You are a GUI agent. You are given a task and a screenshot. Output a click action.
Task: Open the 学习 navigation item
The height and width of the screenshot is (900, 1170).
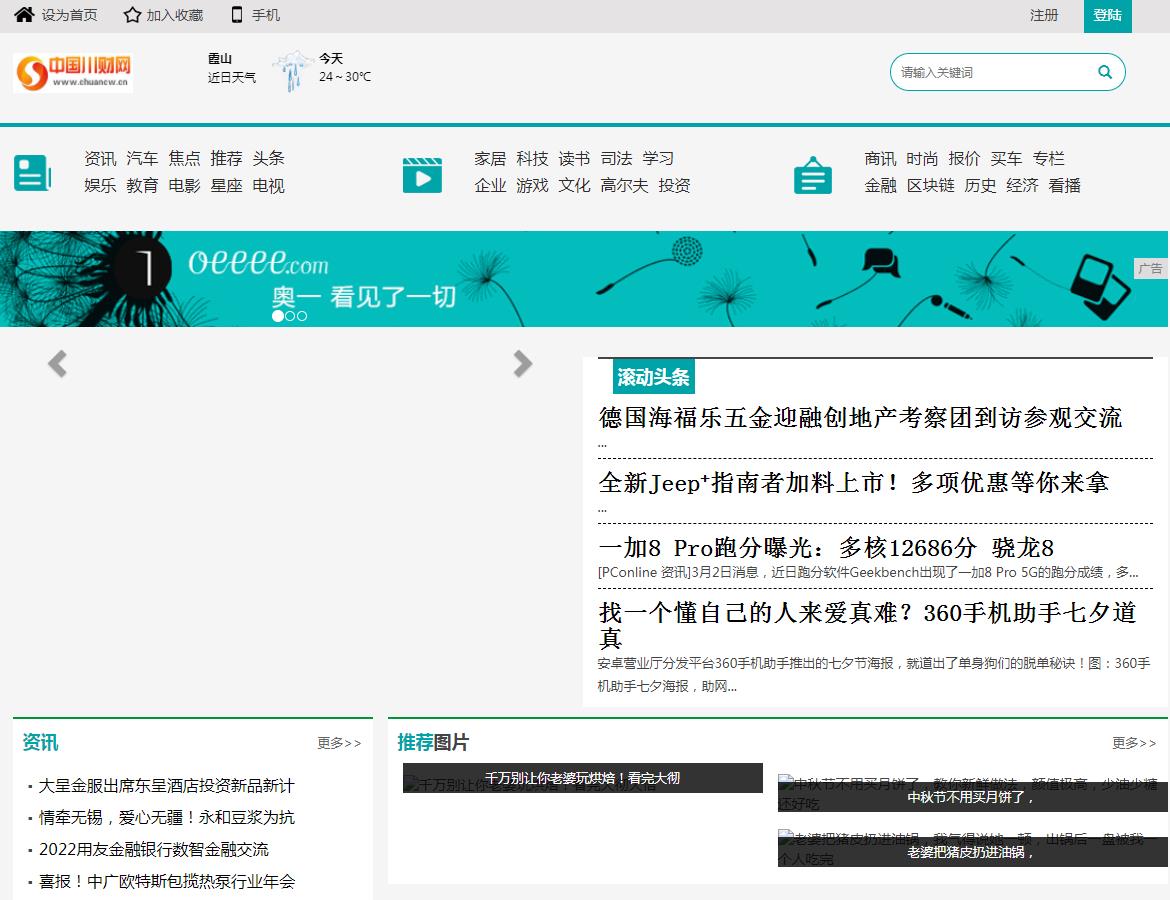click(658, 158)
